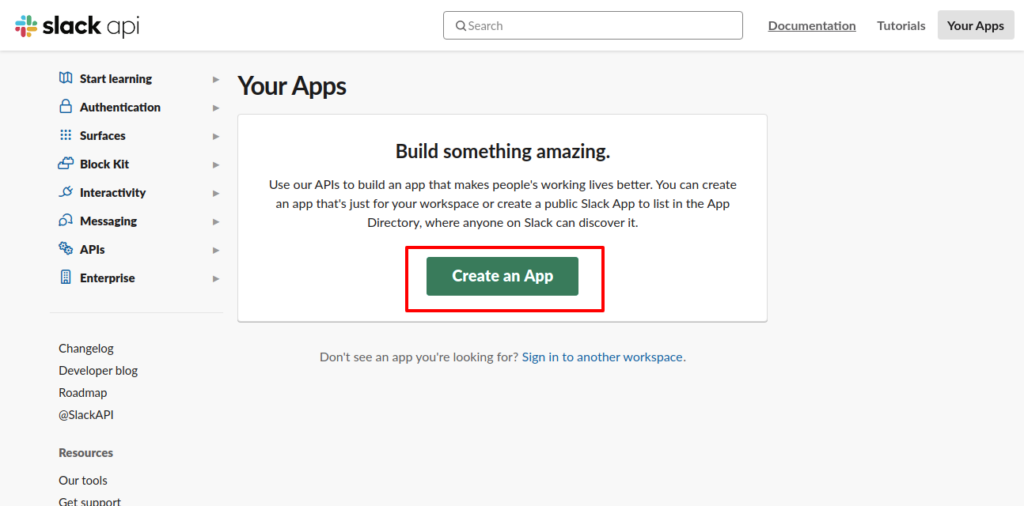Click the Messaging icon in sidebar
Image resolution: width=1024 pixels, height=506 pixels.
tap(66, 221)
